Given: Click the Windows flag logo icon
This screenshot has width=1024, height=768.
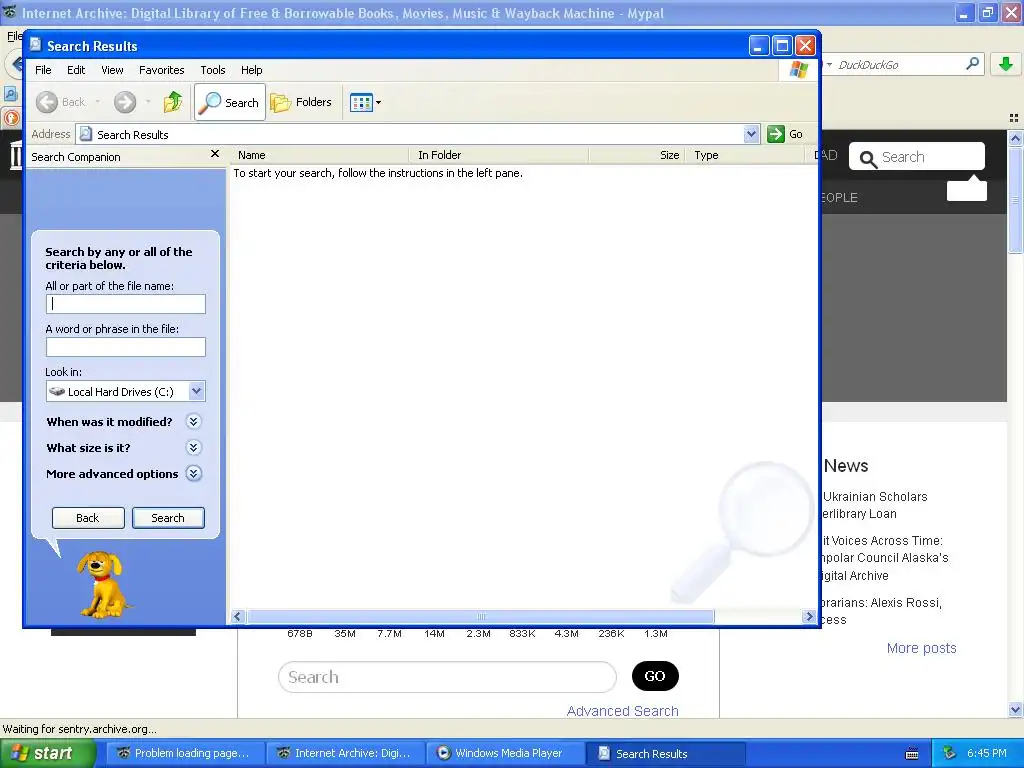Looking at the screenshot, I should click(798, 69).
